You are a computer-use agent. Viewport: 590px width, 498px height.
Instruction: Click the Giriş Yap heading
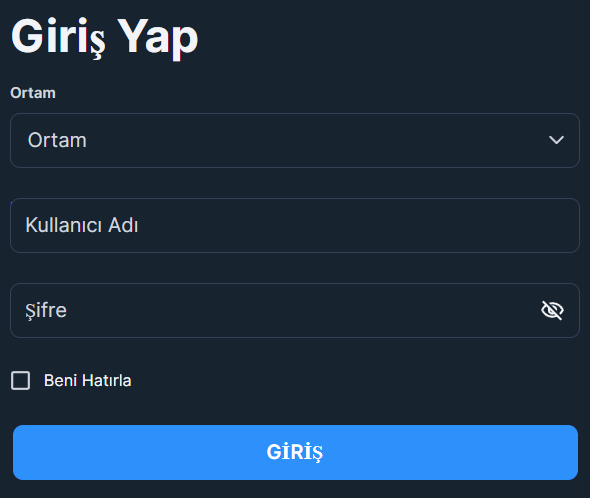105,38
